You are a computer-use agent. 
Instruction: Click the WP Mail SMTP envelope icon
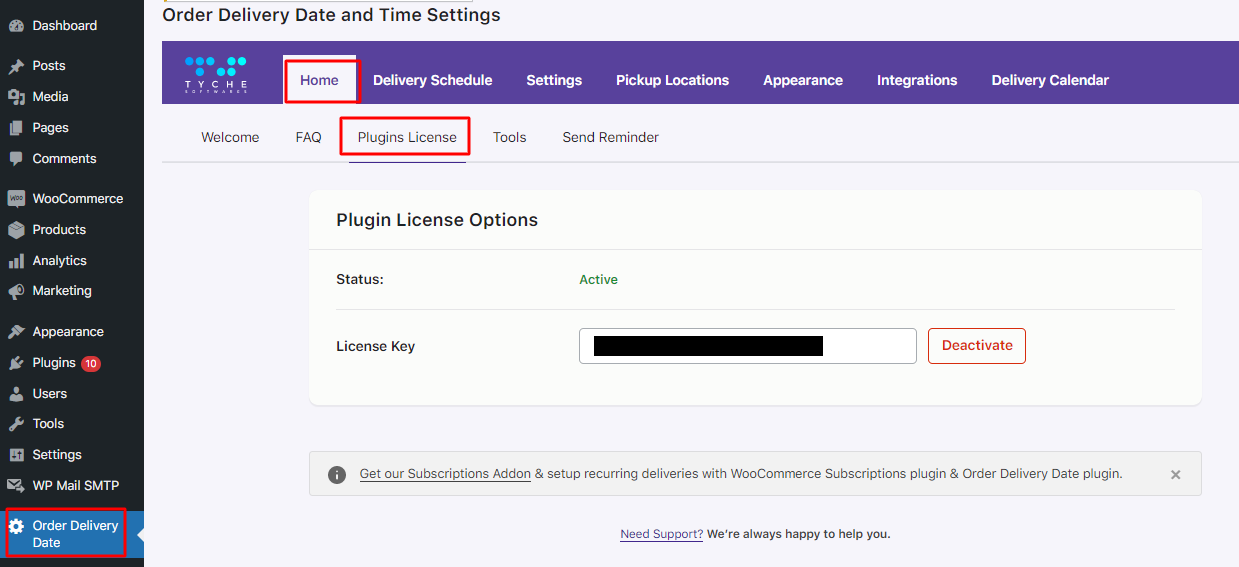(16, 486)
